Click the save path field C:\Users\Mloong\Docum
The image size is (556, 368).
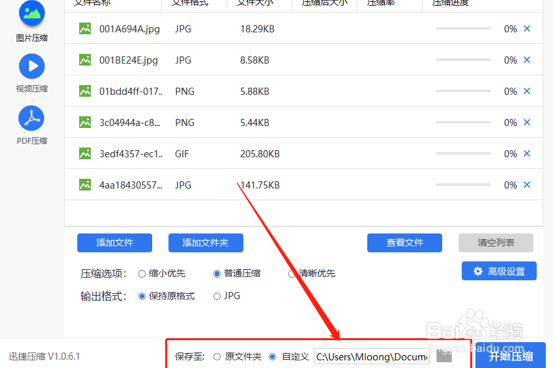(x=372, y=357)
